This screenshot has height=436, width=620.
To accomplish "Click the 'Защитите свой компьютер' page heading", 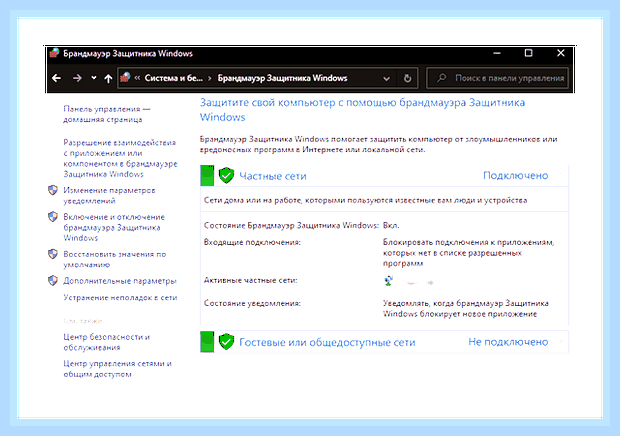I will (362, 110).
